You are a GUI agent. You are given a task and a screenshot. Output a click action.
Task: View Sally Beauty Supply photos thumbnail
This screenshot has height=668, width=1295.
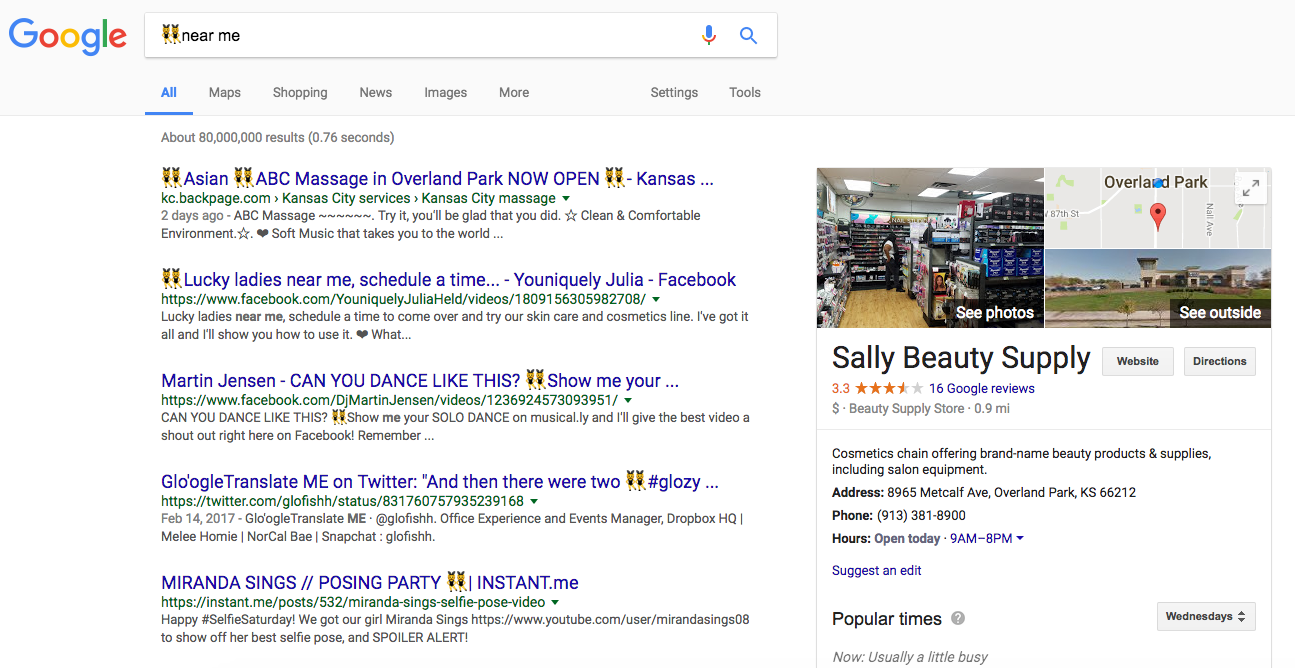(930, 248)
